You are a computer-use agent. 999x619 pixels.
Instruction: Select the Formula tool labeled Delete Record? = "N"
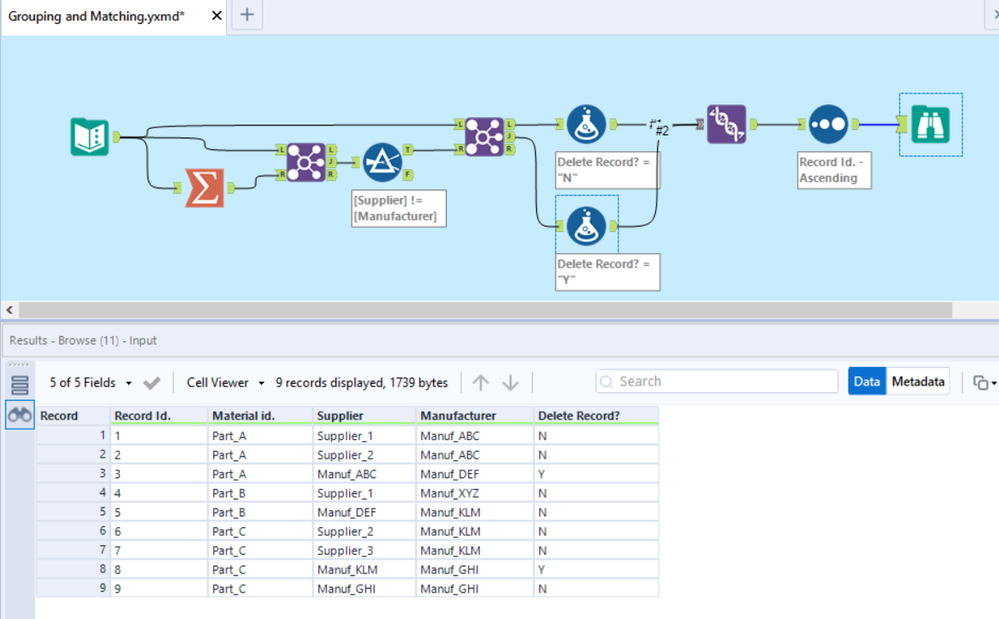586,124
